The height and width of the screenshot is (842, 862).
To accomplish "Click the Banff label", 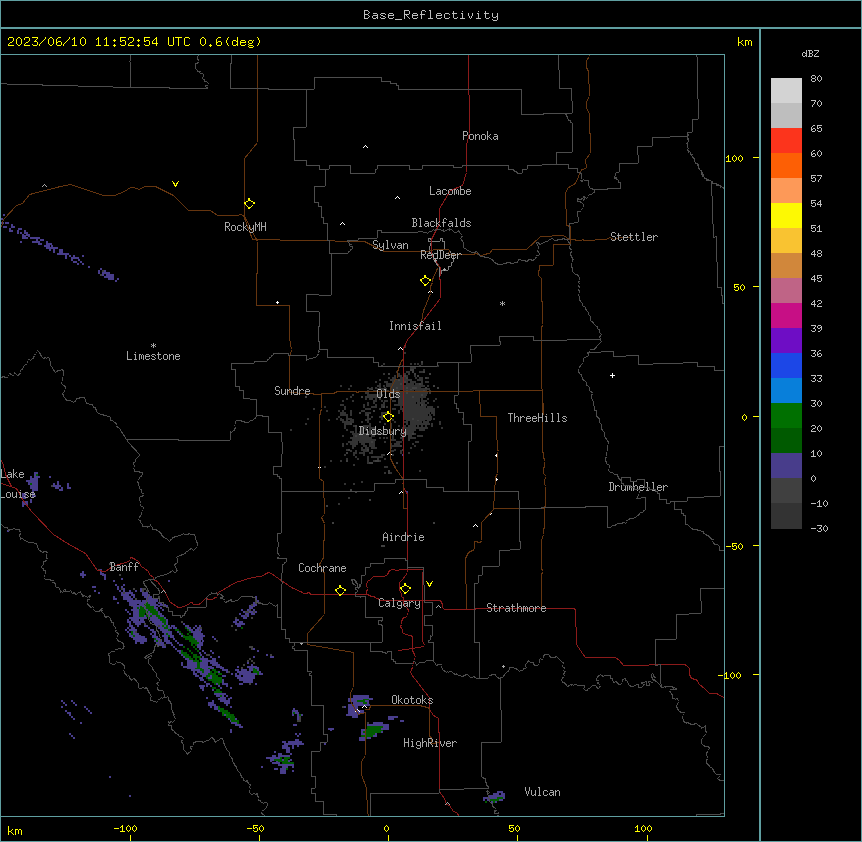I will pyautogui.click(x=124, y=567).
